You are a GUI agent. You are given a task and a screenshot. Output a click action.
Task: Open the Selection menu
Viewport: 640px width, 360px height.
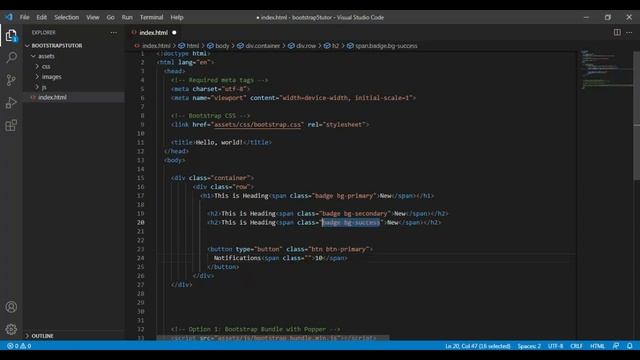pos(67,17)
